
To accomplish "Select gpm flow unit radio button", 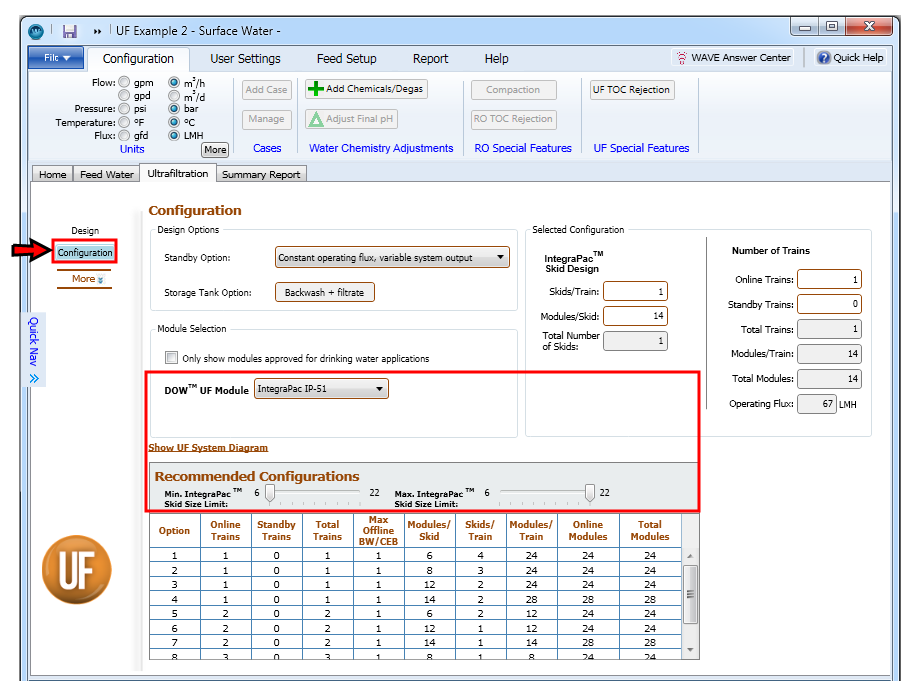I will tap(124, 83).
